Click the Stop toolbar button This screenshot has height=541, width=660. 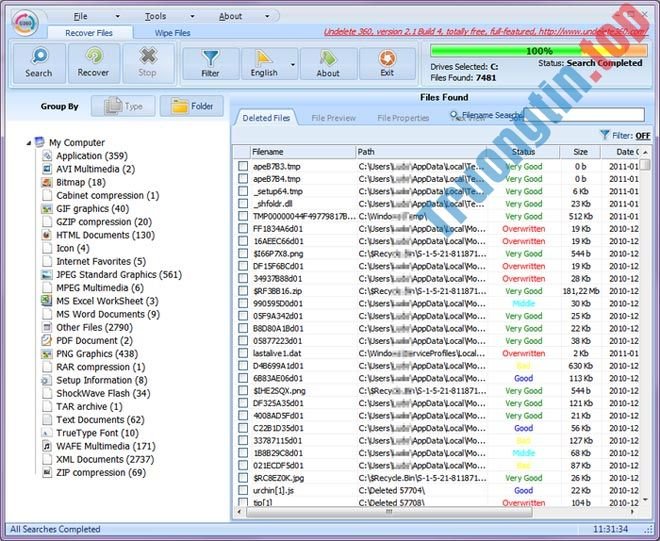148,63
